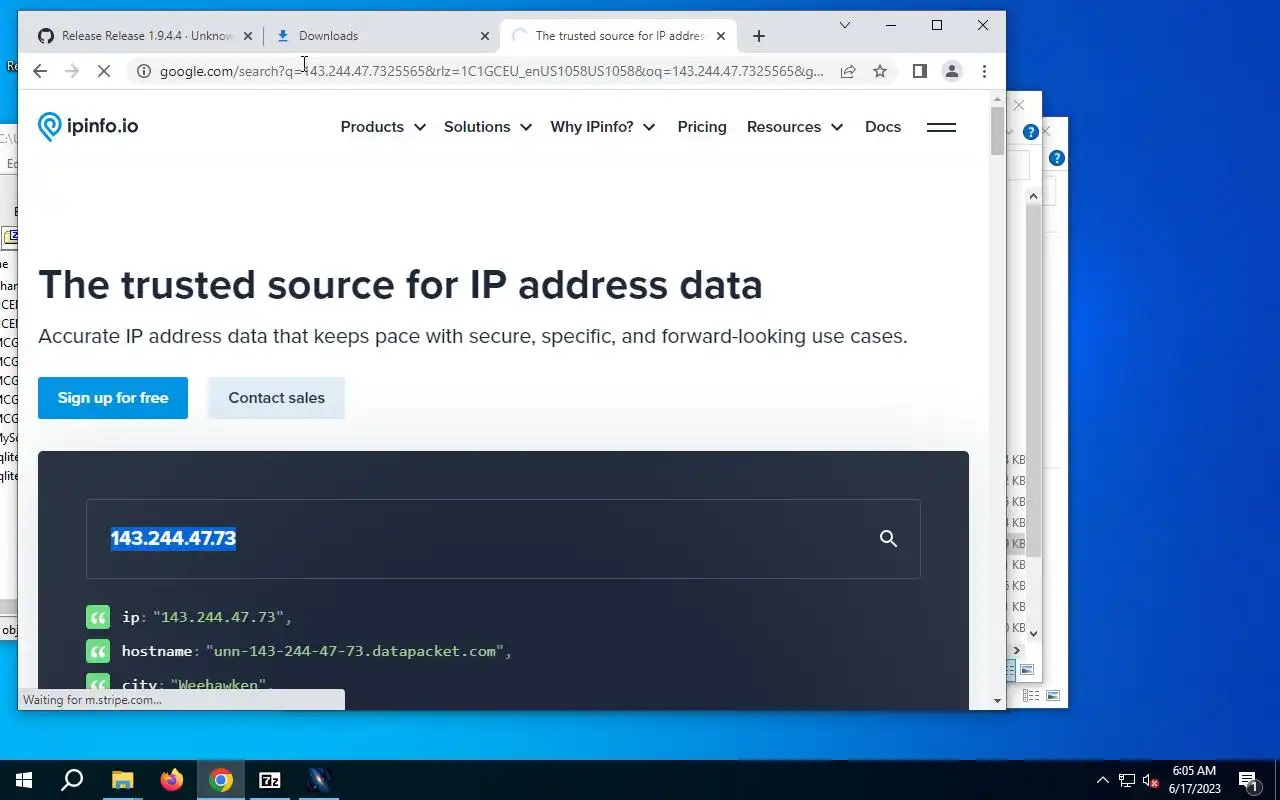Open the tab search chevron in Chrome
This screenshot has width=1280, height=800.
coord(845,25)
